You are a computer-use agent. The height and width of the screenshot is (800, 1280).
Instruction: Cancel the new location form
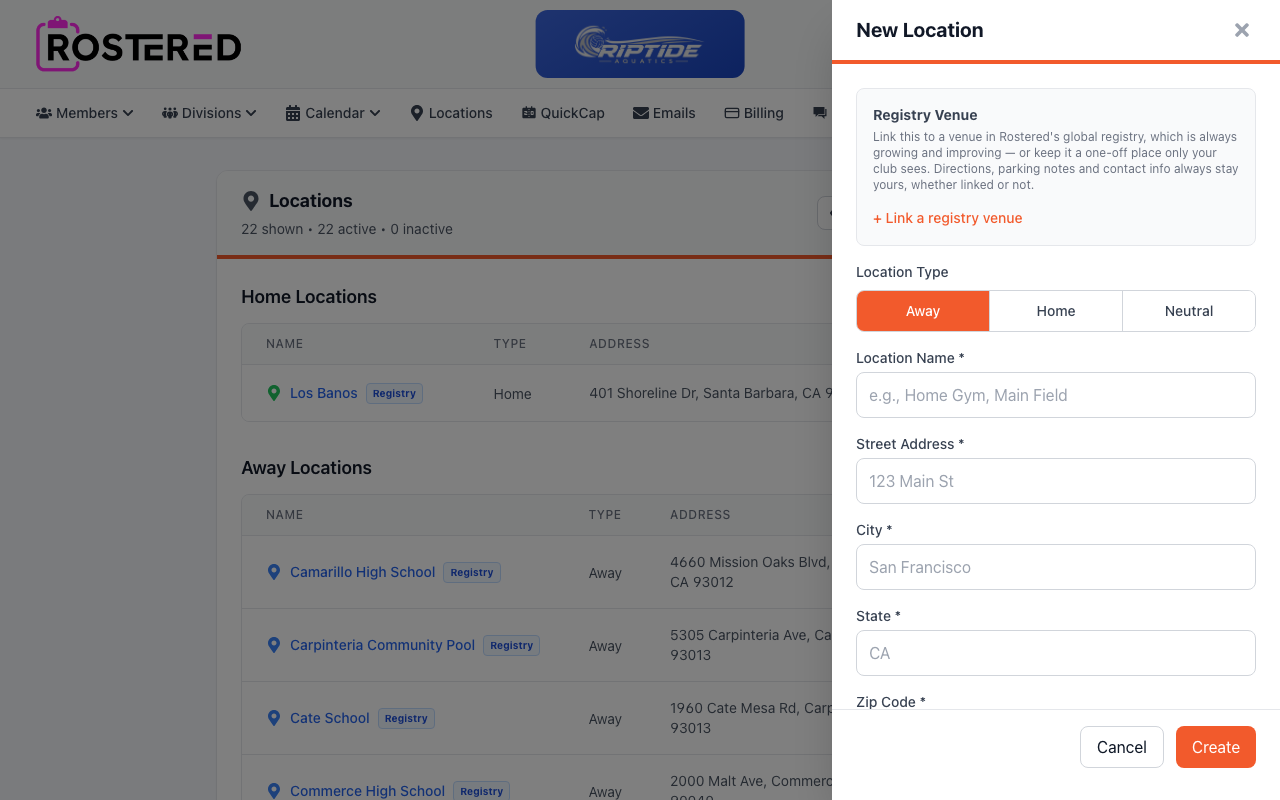coord(1122,747)
